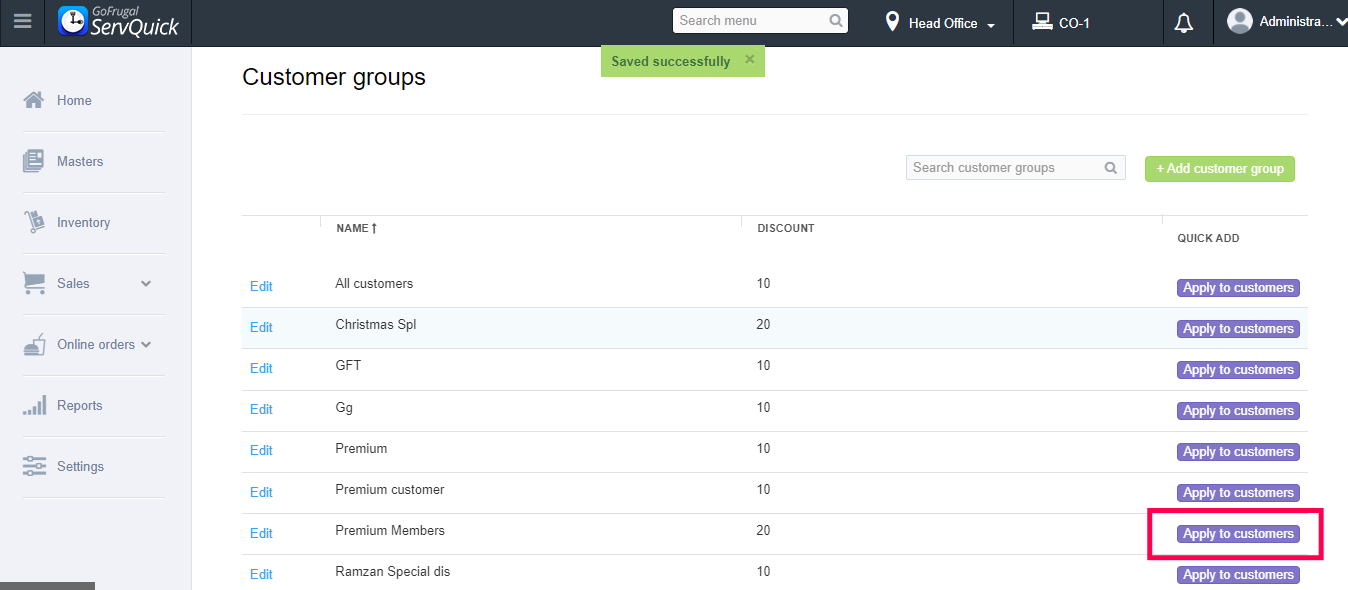Click the Inventory sidebar icon

point(34,222)
